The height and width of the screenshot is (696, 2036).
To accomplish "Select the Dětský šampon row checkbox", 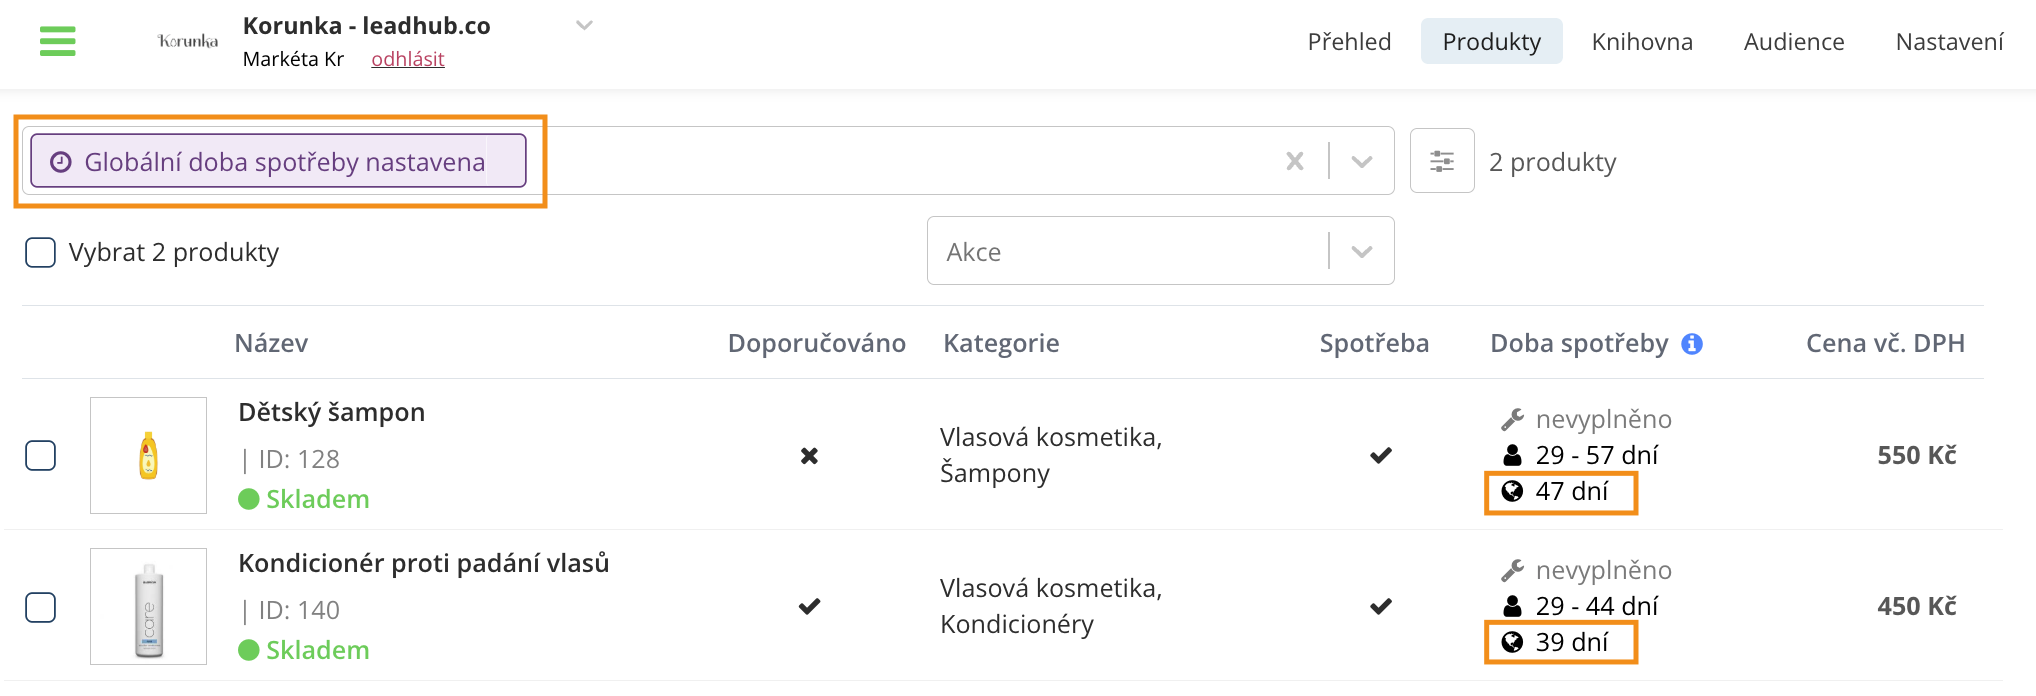I will [x=40, y=455].
